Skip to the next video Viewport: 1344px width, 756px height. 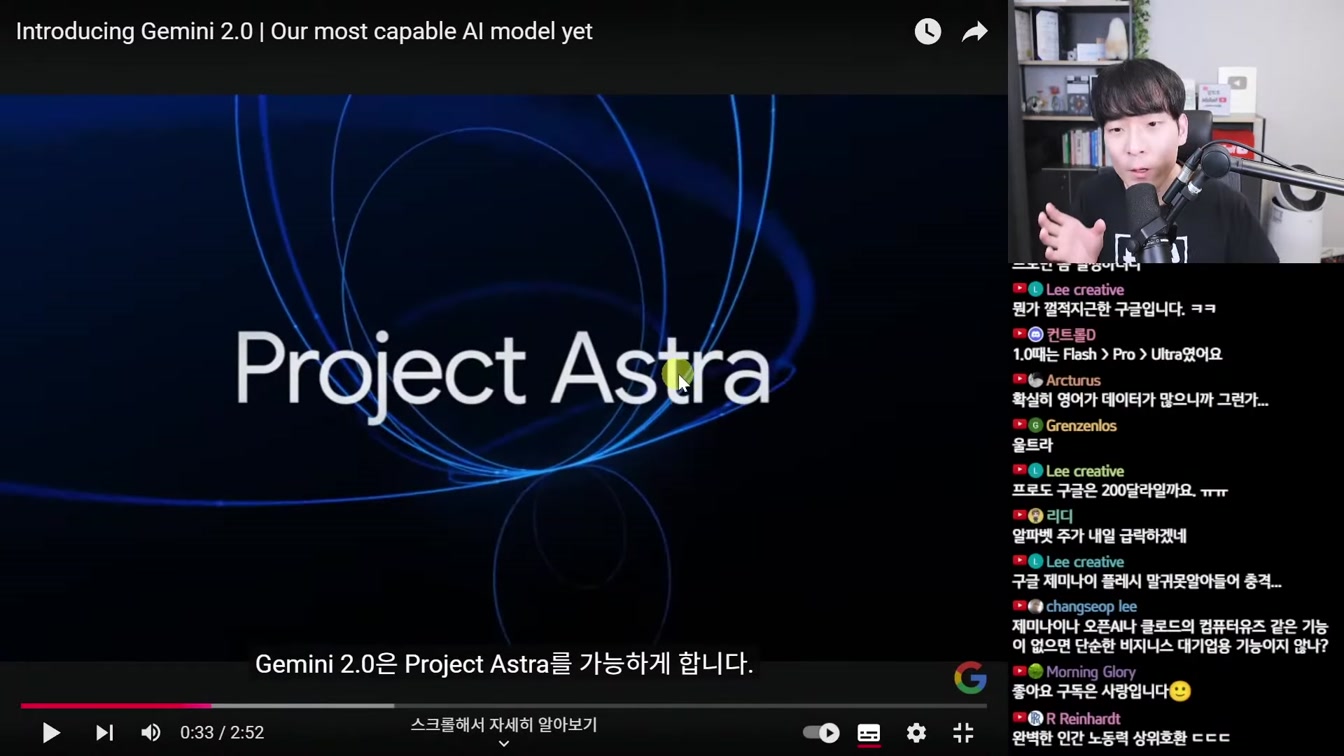[104, 733]
